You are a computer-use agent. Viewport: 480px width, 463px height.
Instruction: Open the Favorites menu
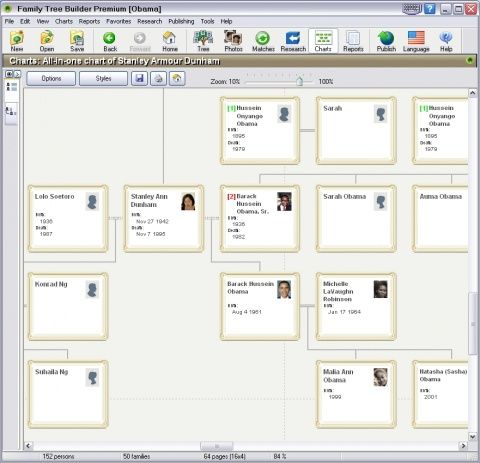tap(118, 21)
